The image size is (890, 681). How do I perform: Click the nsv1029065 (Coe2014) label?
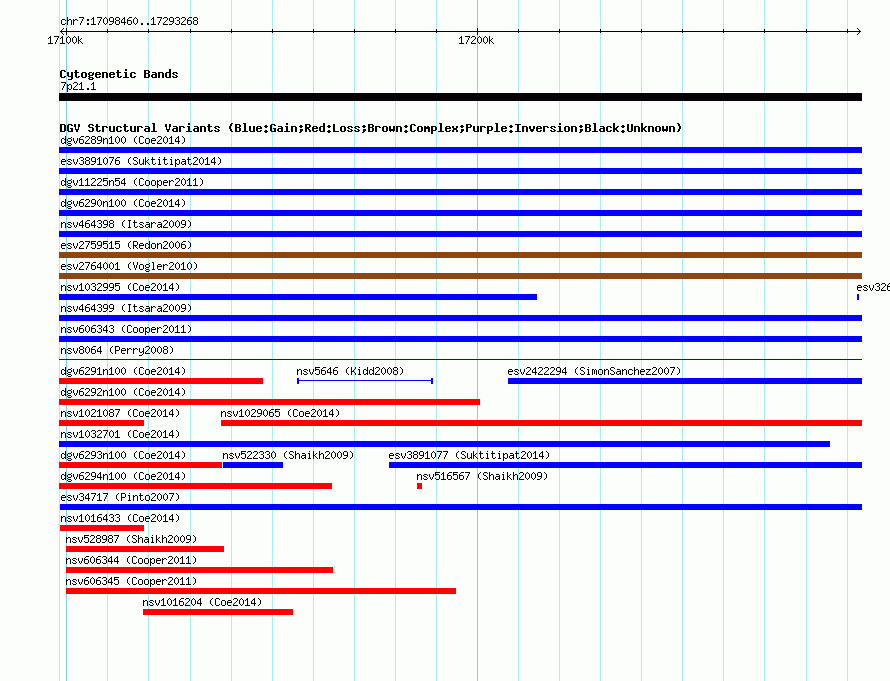click(x=280, y=413)
